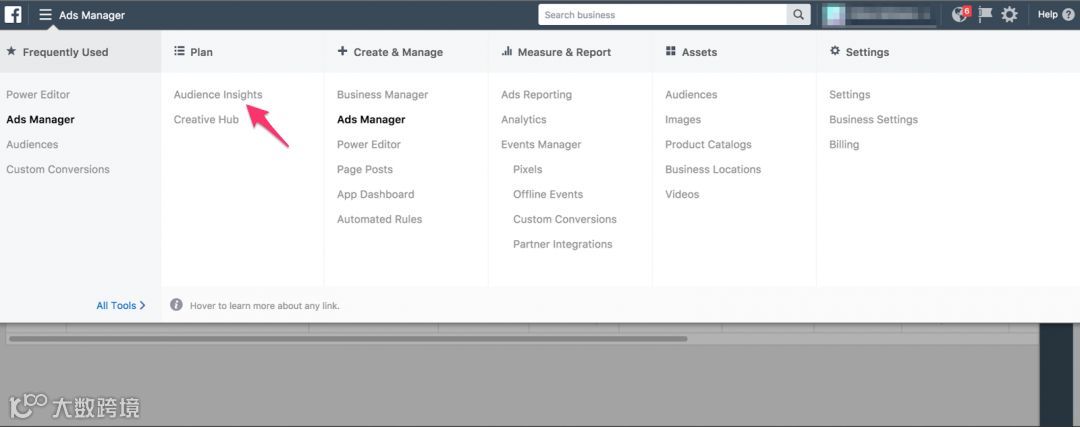Open Product Catalogs
Image resolution: width=1080 pixels, height=427 pixels.
(708, 145)
